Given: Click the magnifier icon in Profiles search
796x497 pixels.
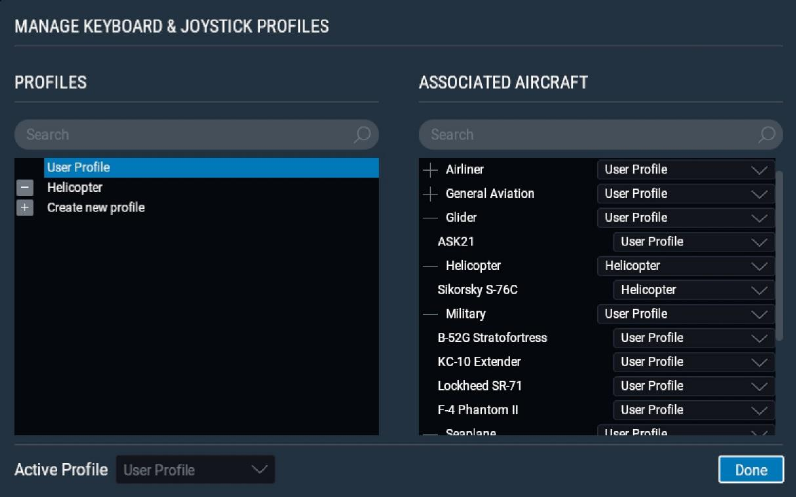Looking at the screenshot, I should click(362, 135).
